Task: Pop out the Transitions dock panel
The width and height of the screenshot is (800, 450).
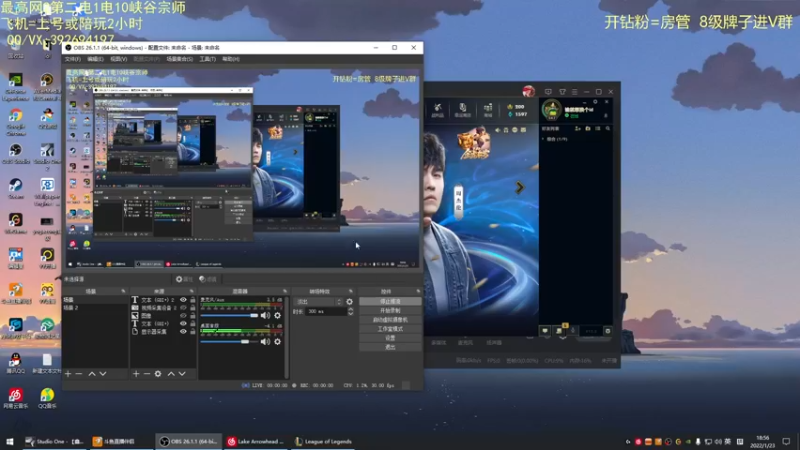Action: [351, 291]
